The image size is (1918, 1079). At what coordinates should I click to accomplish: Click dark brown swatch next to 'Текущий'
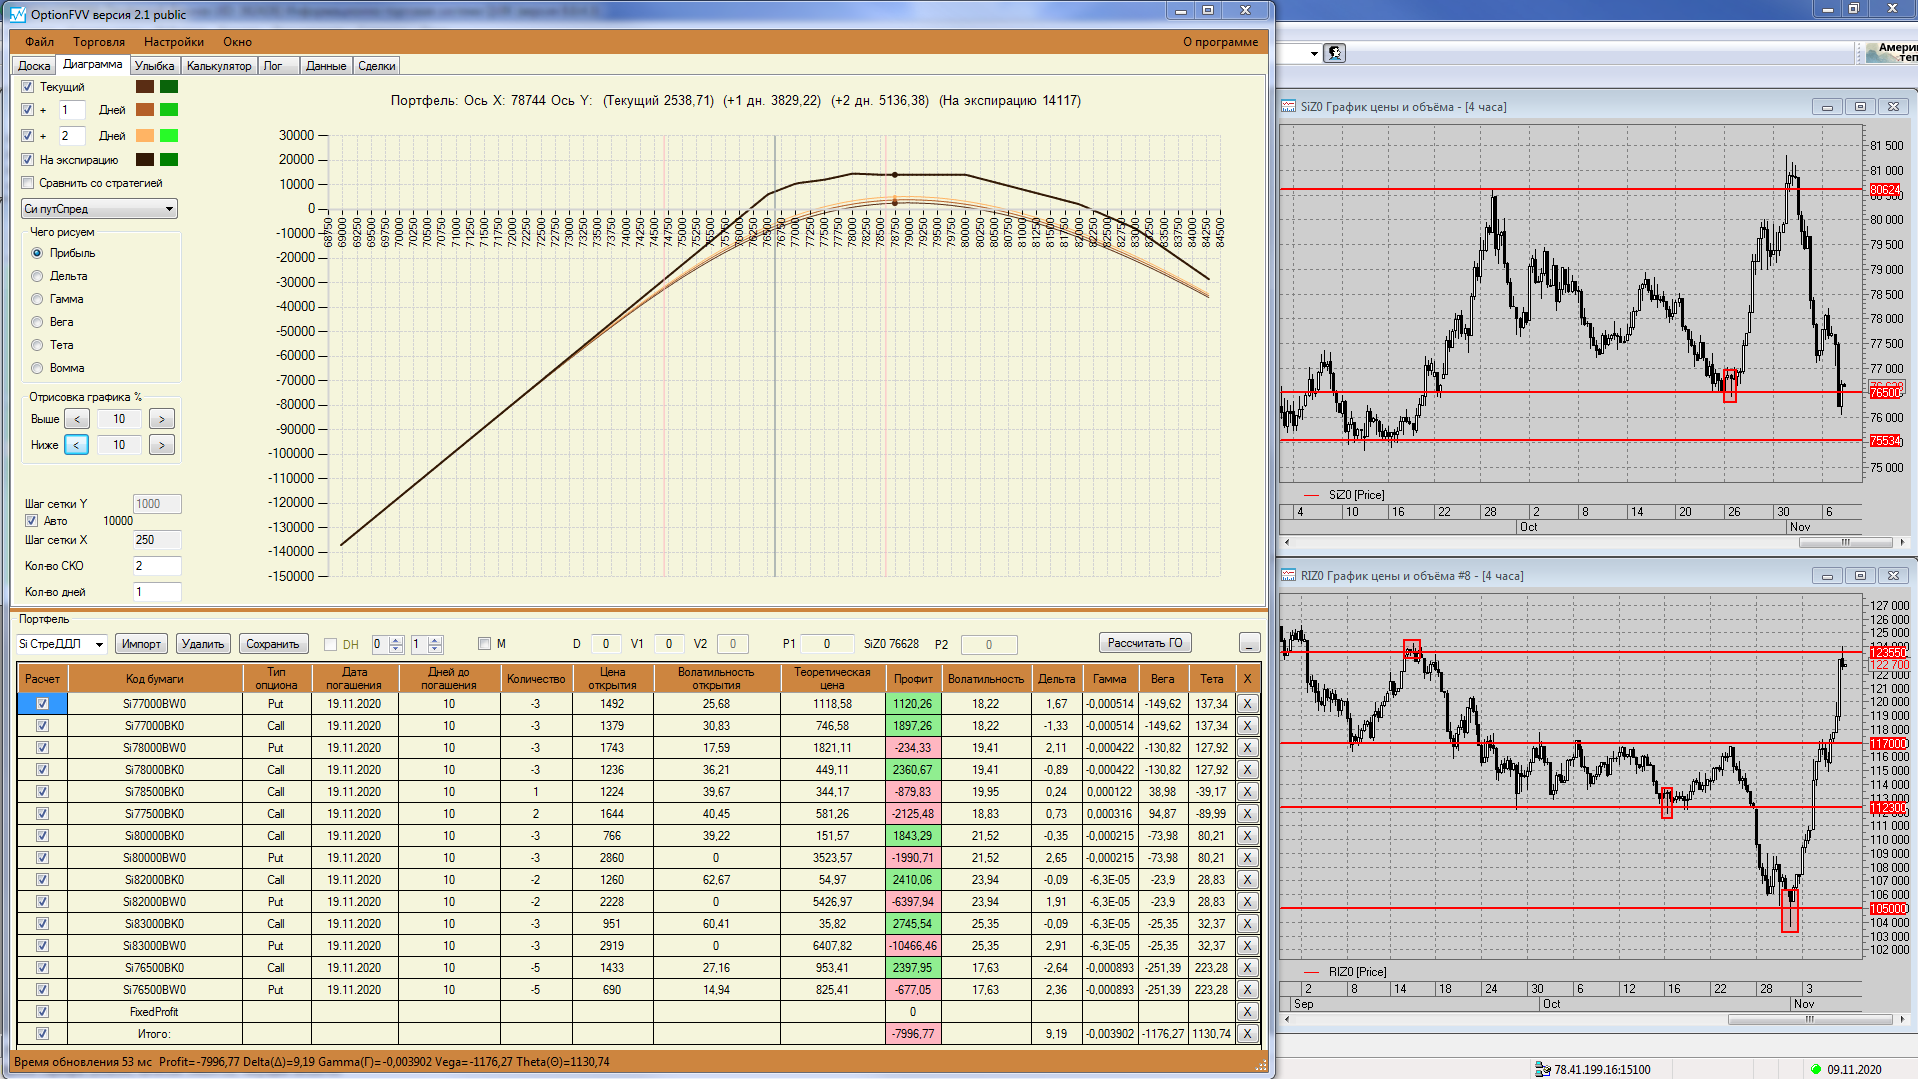(145, 87)
